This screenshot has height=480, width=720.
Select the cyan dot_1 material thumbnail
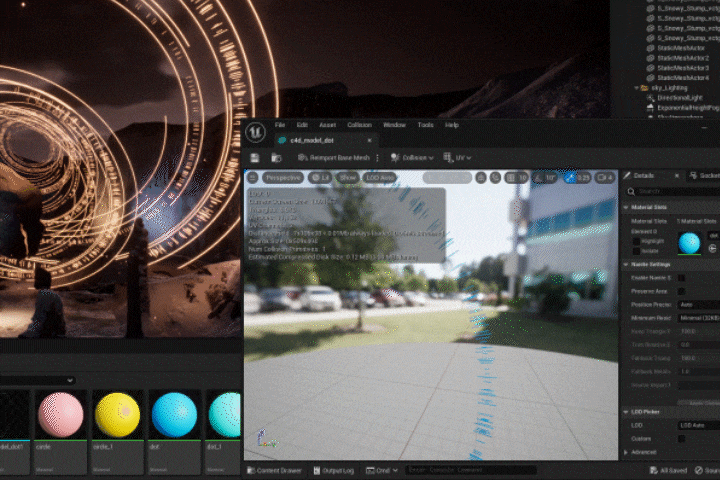224,415
